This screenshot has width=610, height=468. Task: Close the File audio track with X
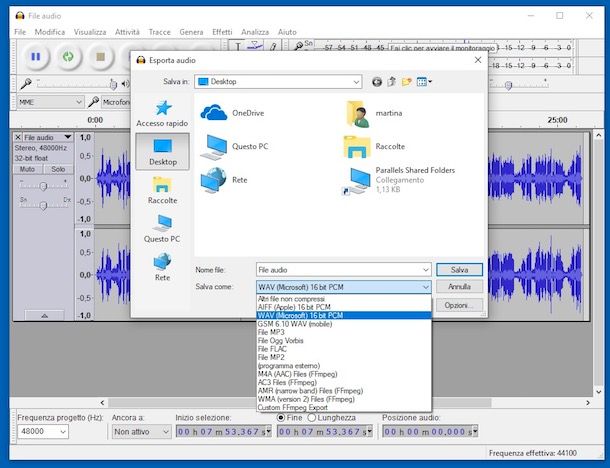pos(18,137)
